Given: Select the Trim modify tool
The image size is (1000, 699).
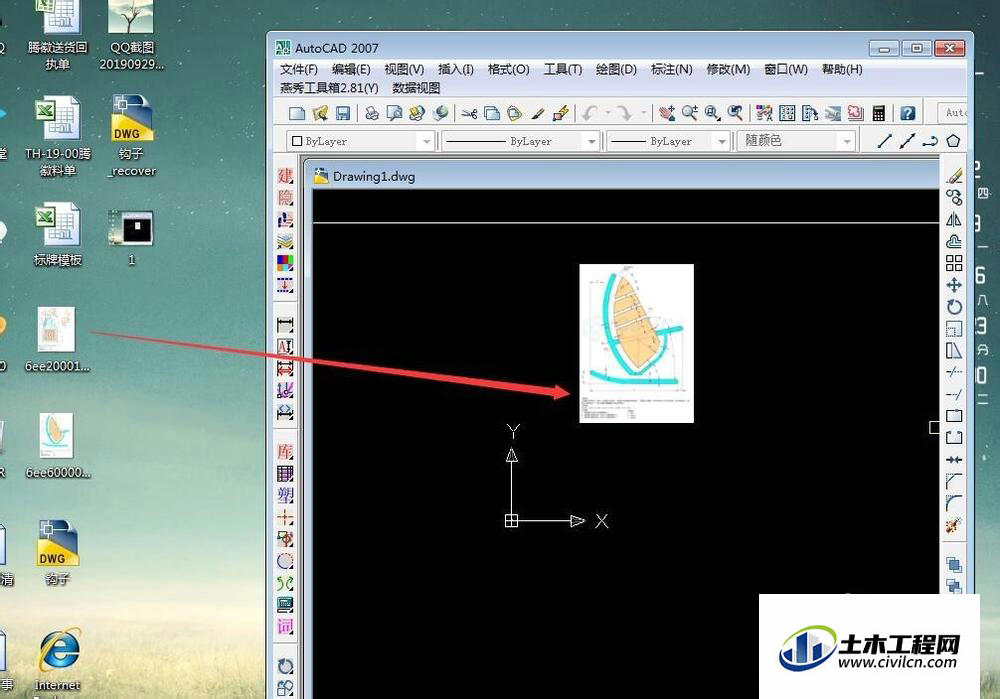Looking at the screenshot, I should click(954, 372).
